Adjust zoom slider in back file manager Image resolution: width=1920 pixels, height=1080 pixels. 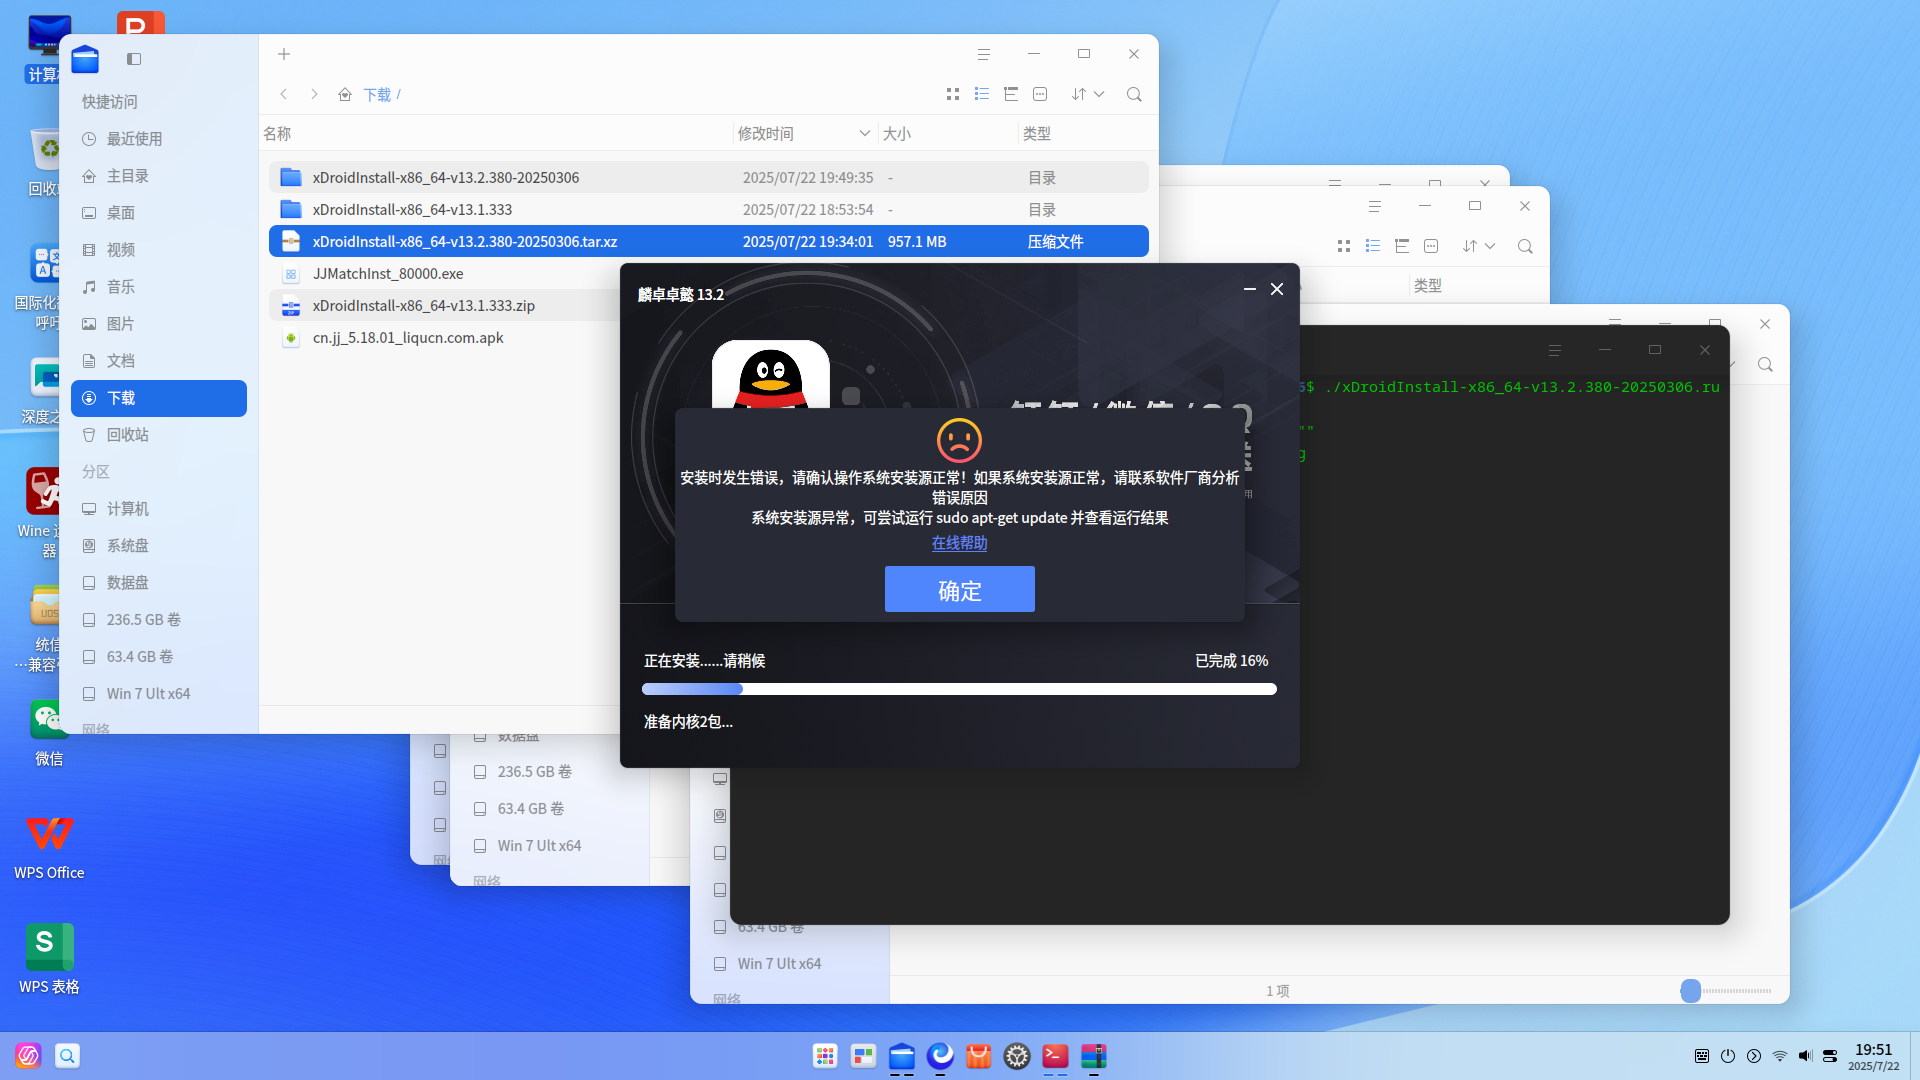click(x=1691, y=991)
